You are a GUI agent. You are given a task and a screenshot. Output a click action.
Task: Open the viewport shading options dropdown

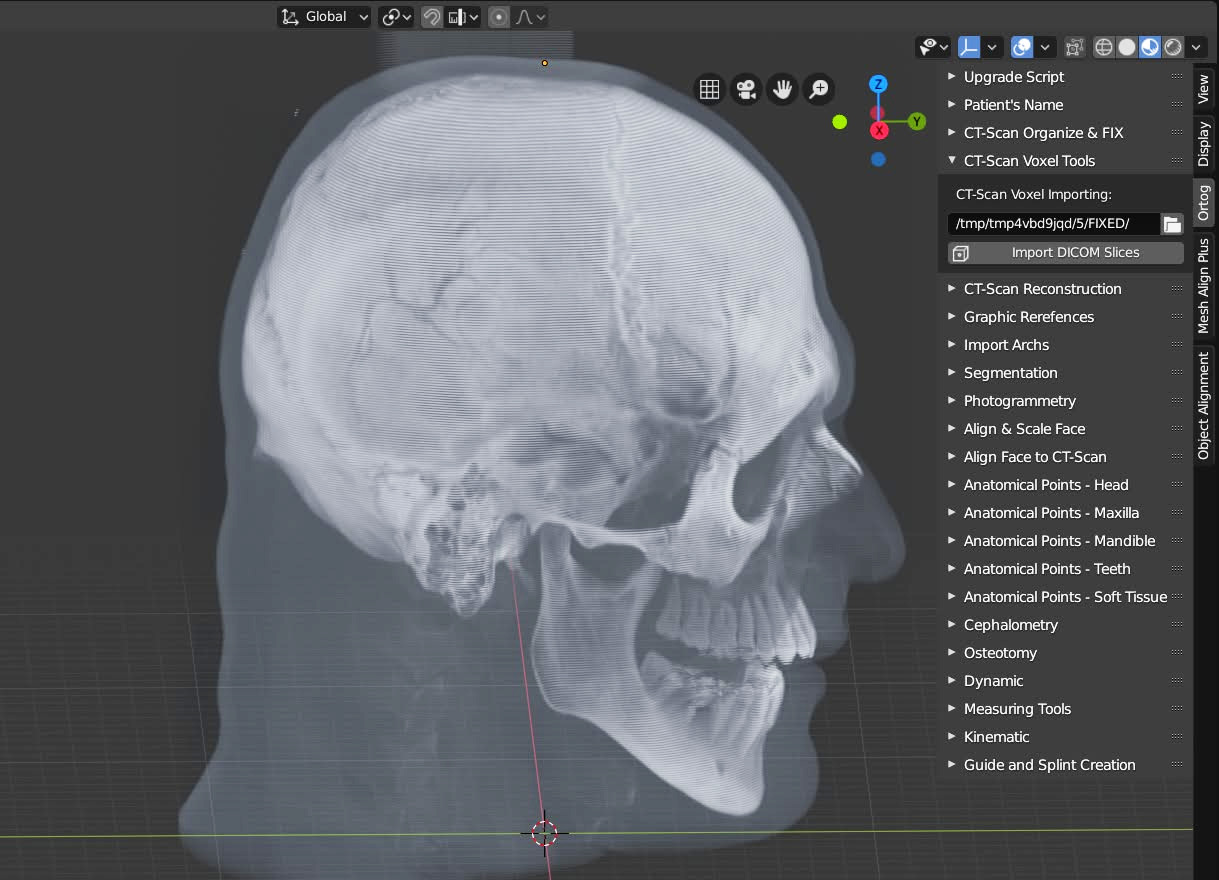pyautogui.click(x=1197, y=47)
